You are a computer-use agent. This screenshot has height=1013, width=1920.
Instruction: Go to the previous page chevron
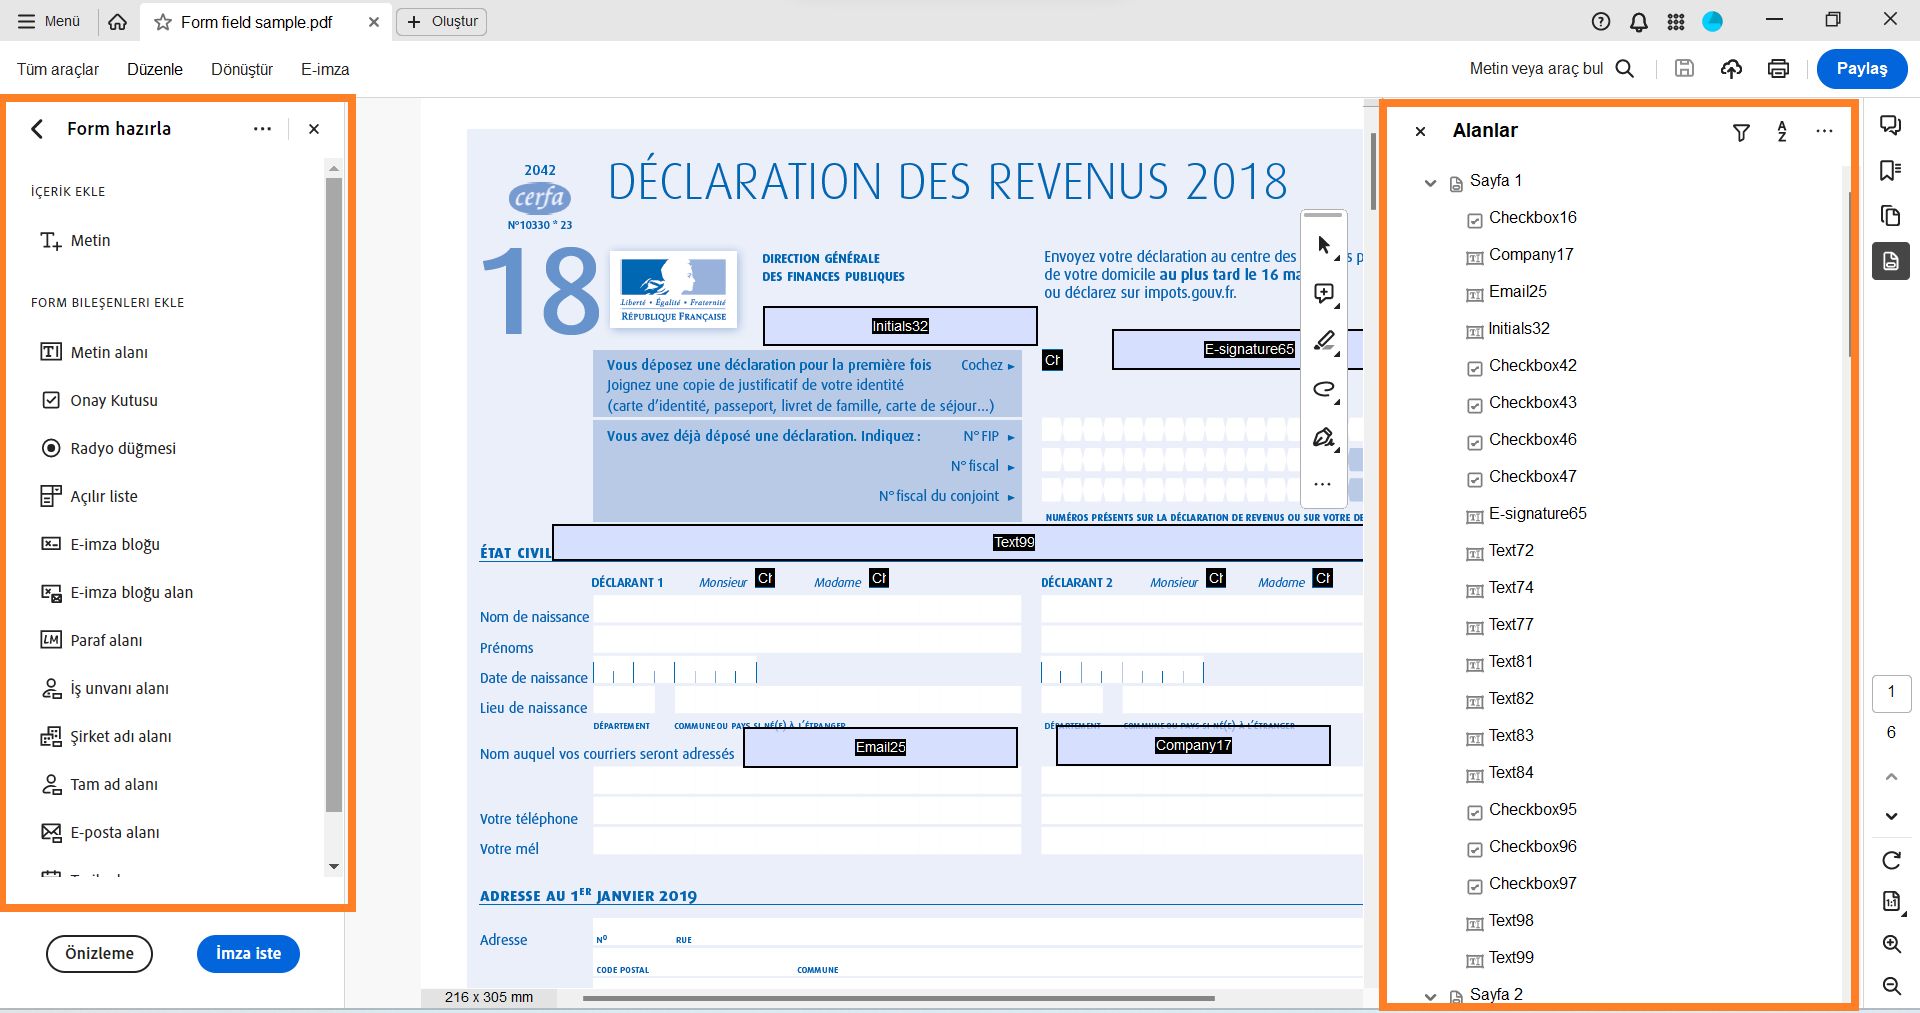point(1891,776)
